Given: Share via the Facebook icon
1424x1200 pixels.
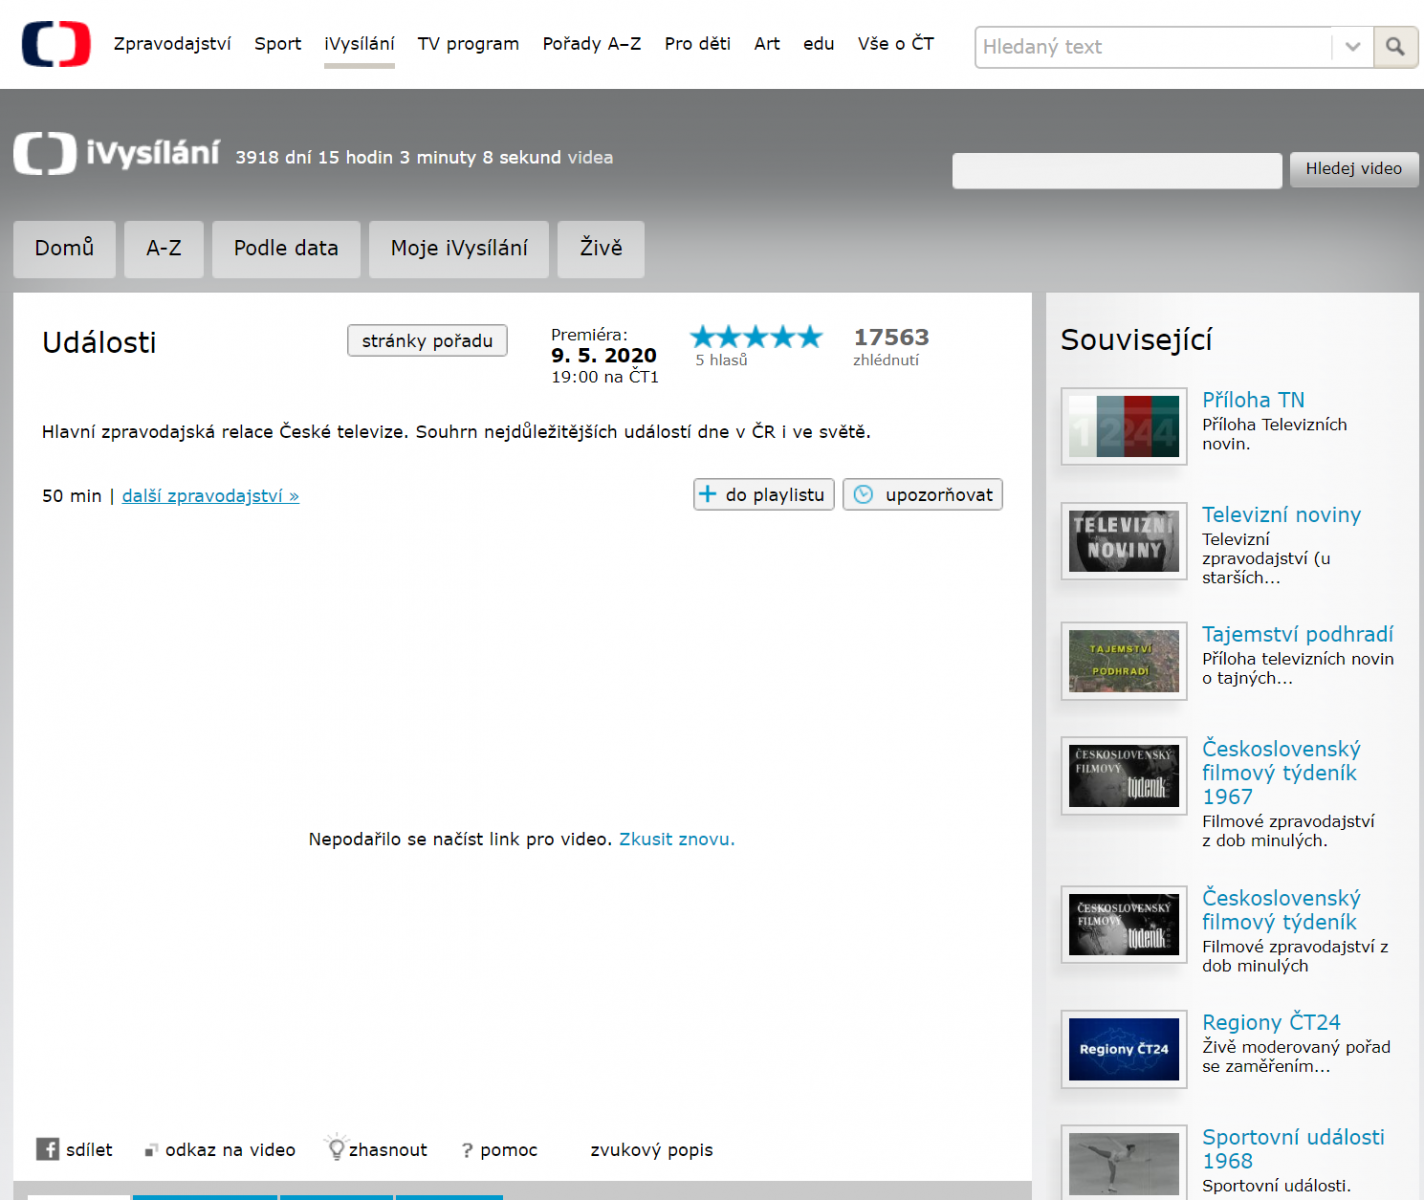Looking at the screenshot, I should click(x=48, y=1149).
